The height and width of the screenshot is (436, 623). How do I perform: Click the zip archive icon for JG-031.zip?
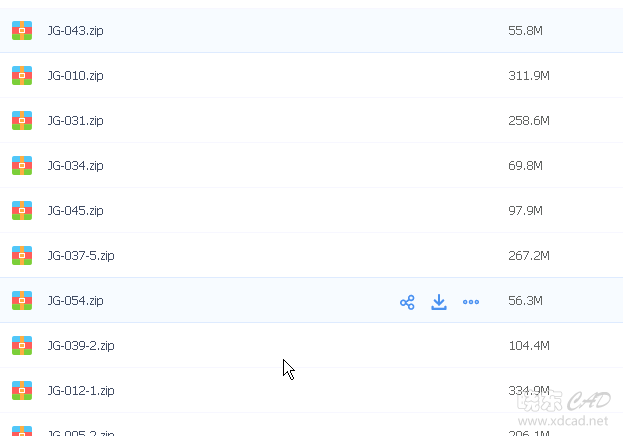coord(22,120)
